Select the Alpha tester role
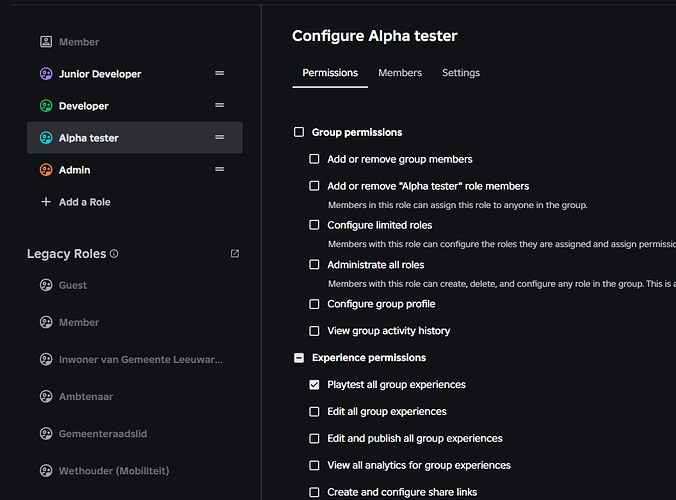676x500 pixels. tap(135, 138)
